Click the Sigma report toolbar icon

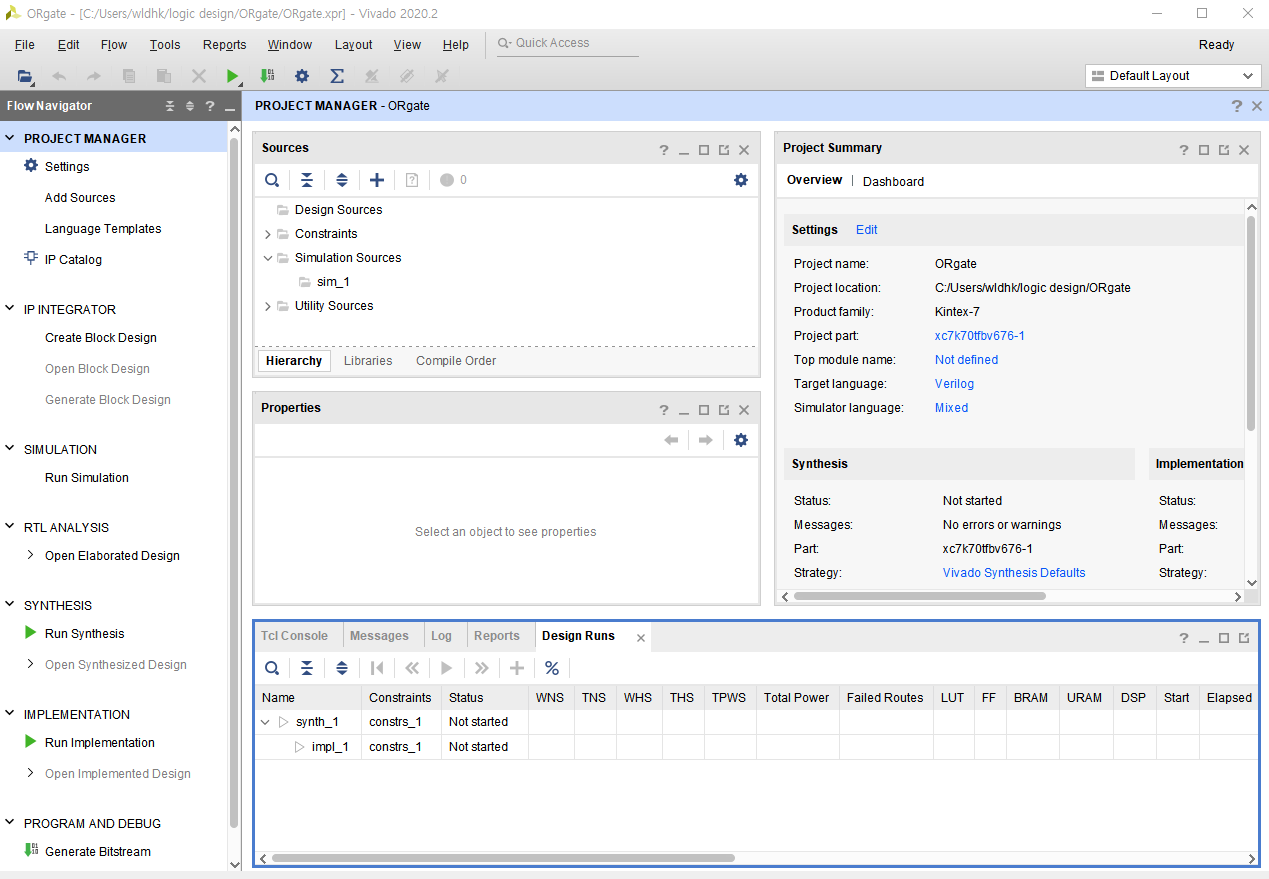pyautogui.click(x=337, y=76)
